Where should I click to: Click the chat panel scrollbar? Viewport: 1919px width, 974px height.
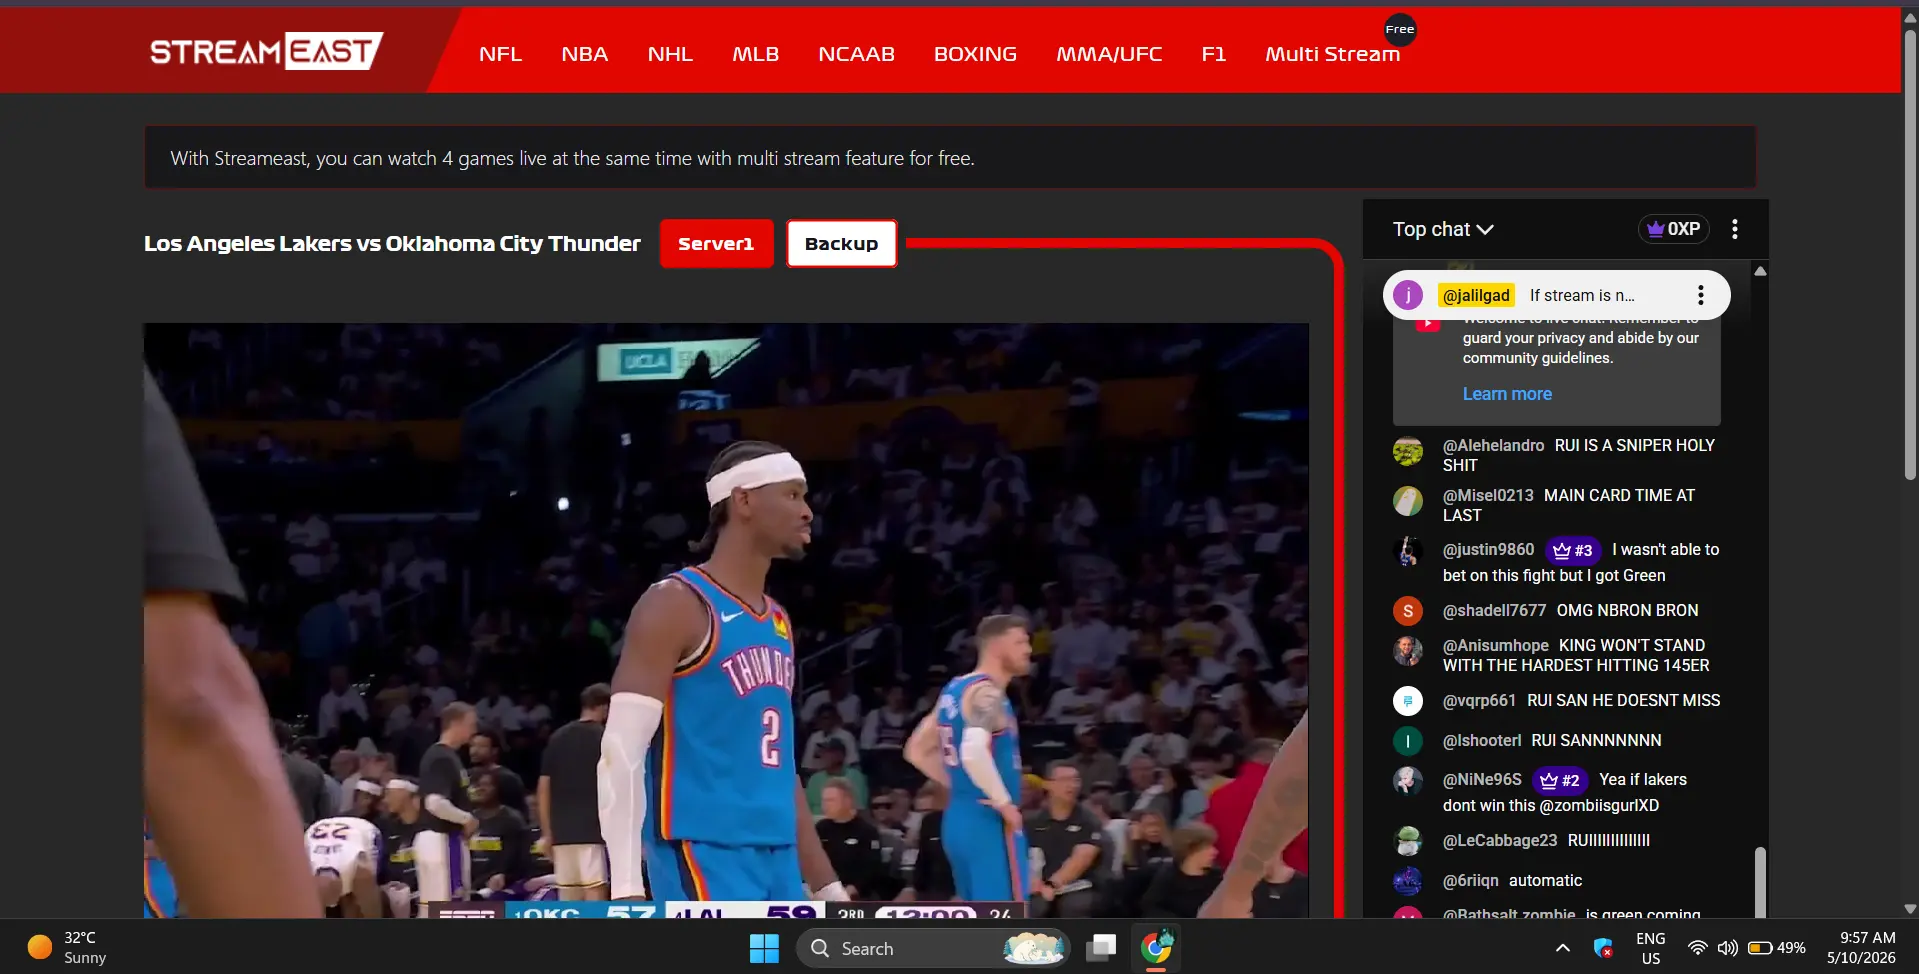tap(1760, 880)
